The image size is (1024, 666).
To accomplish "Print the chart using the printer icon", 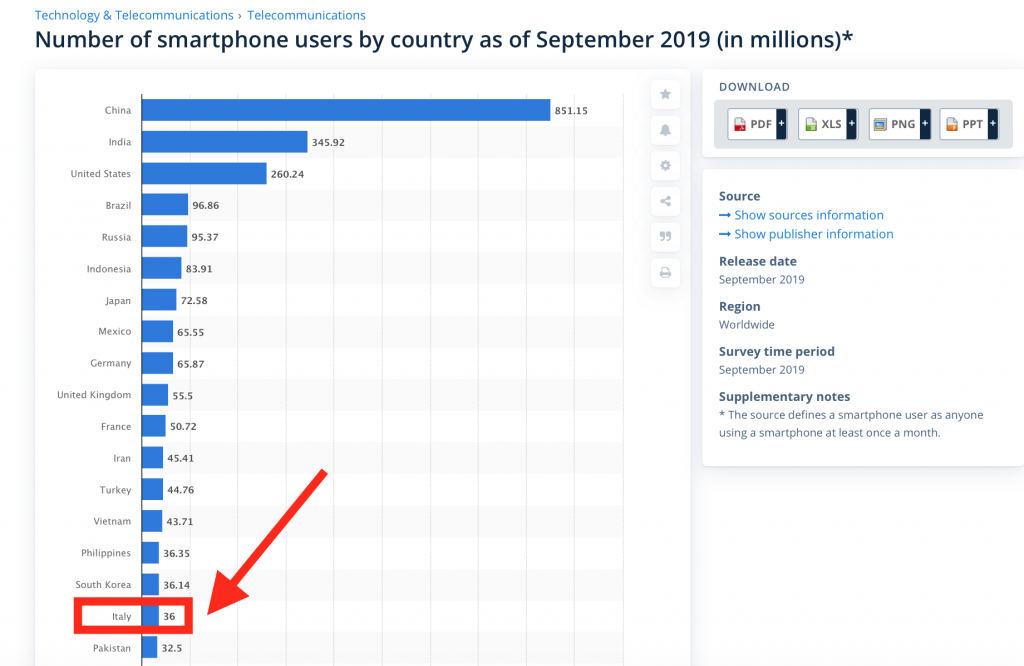I will click(x=665, y=272).
